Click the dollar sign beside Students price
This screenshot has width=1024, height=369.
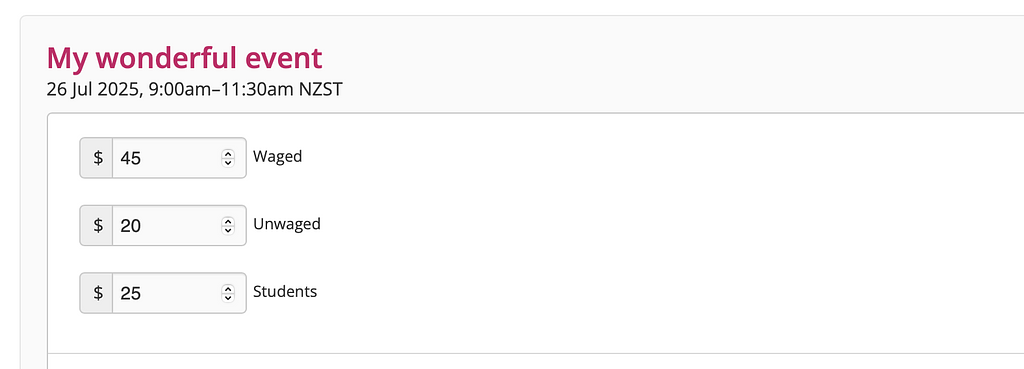tap(97, 293)
